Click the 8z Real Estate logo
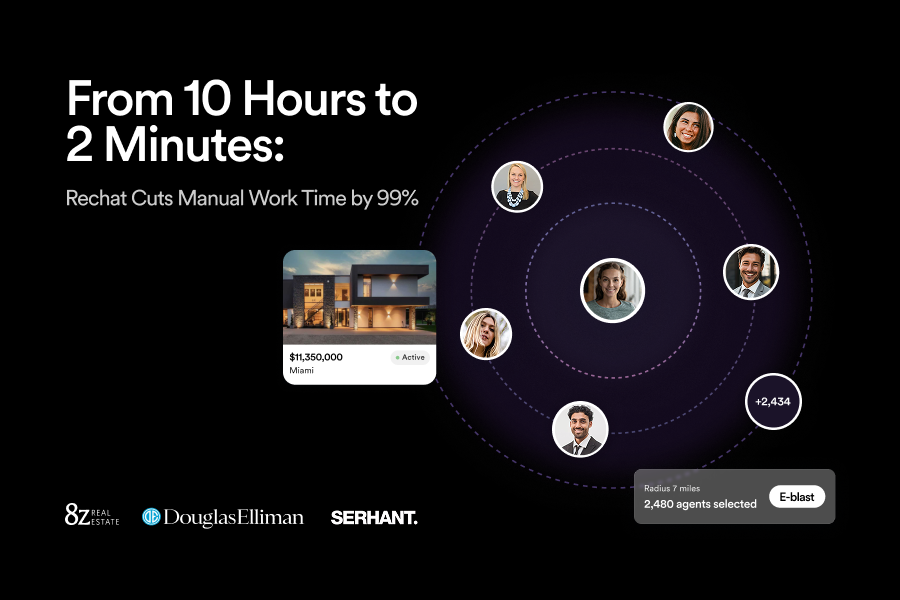The height and width of the screenshot is (600, 900). pos(91,518)
